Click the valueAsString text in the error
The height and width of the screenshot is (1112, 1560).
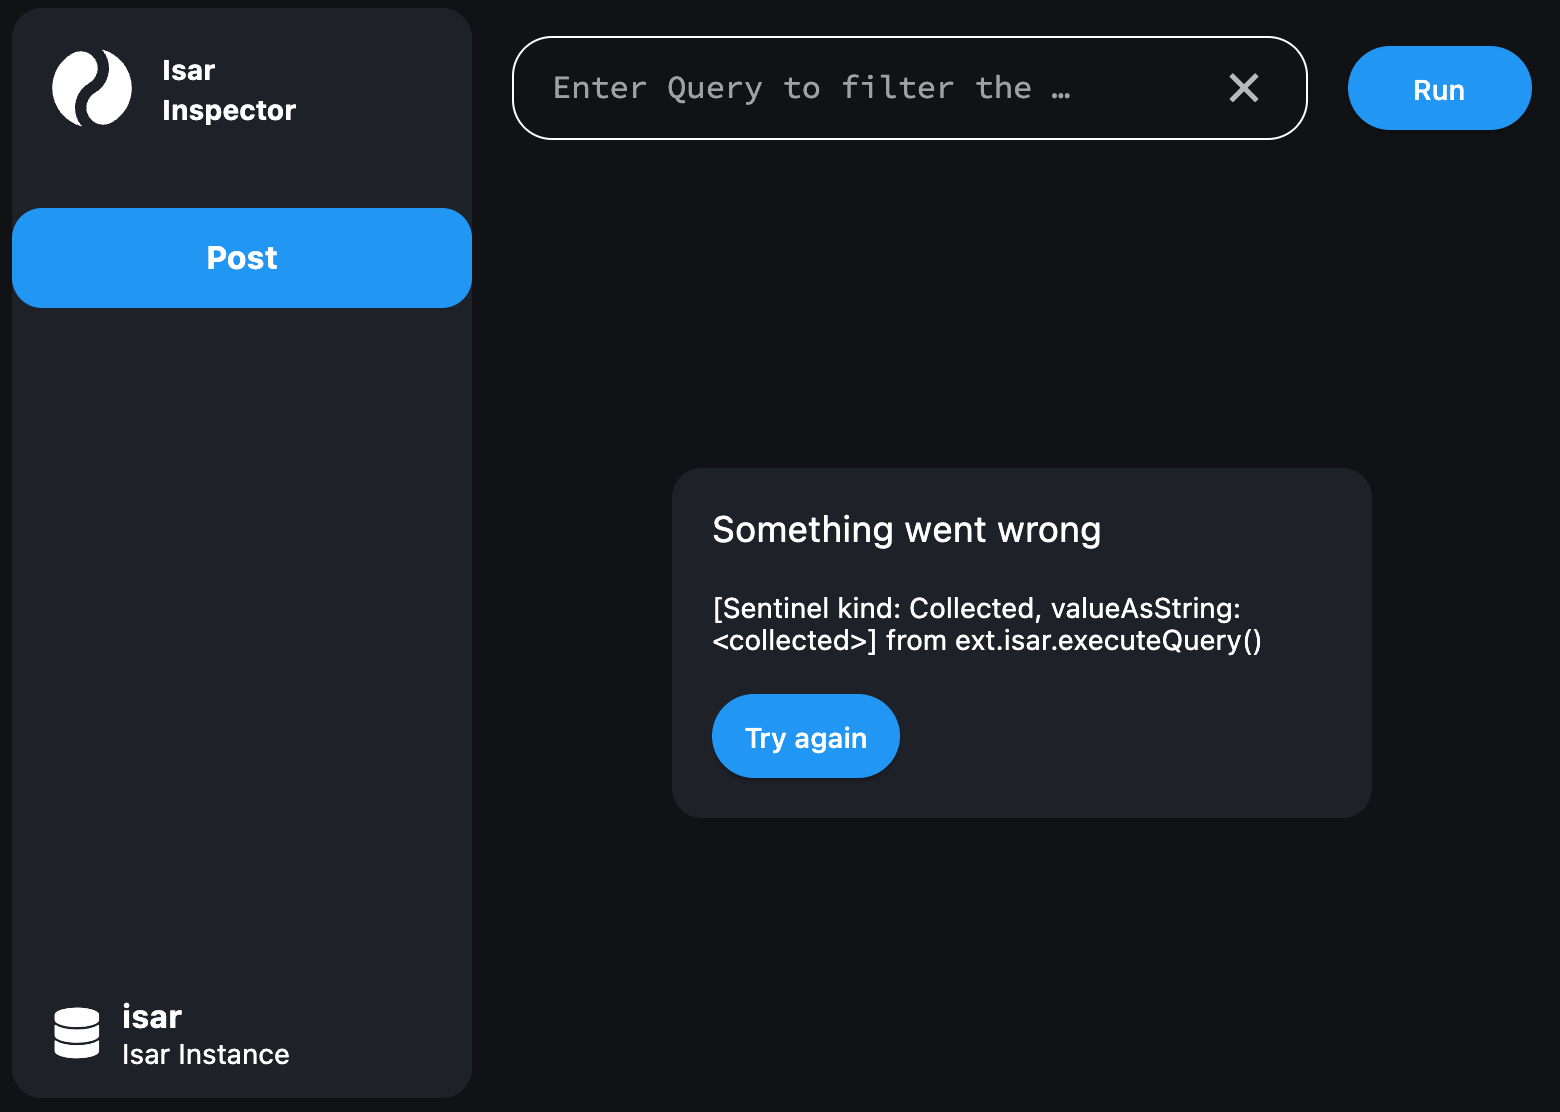point(1146,608)
